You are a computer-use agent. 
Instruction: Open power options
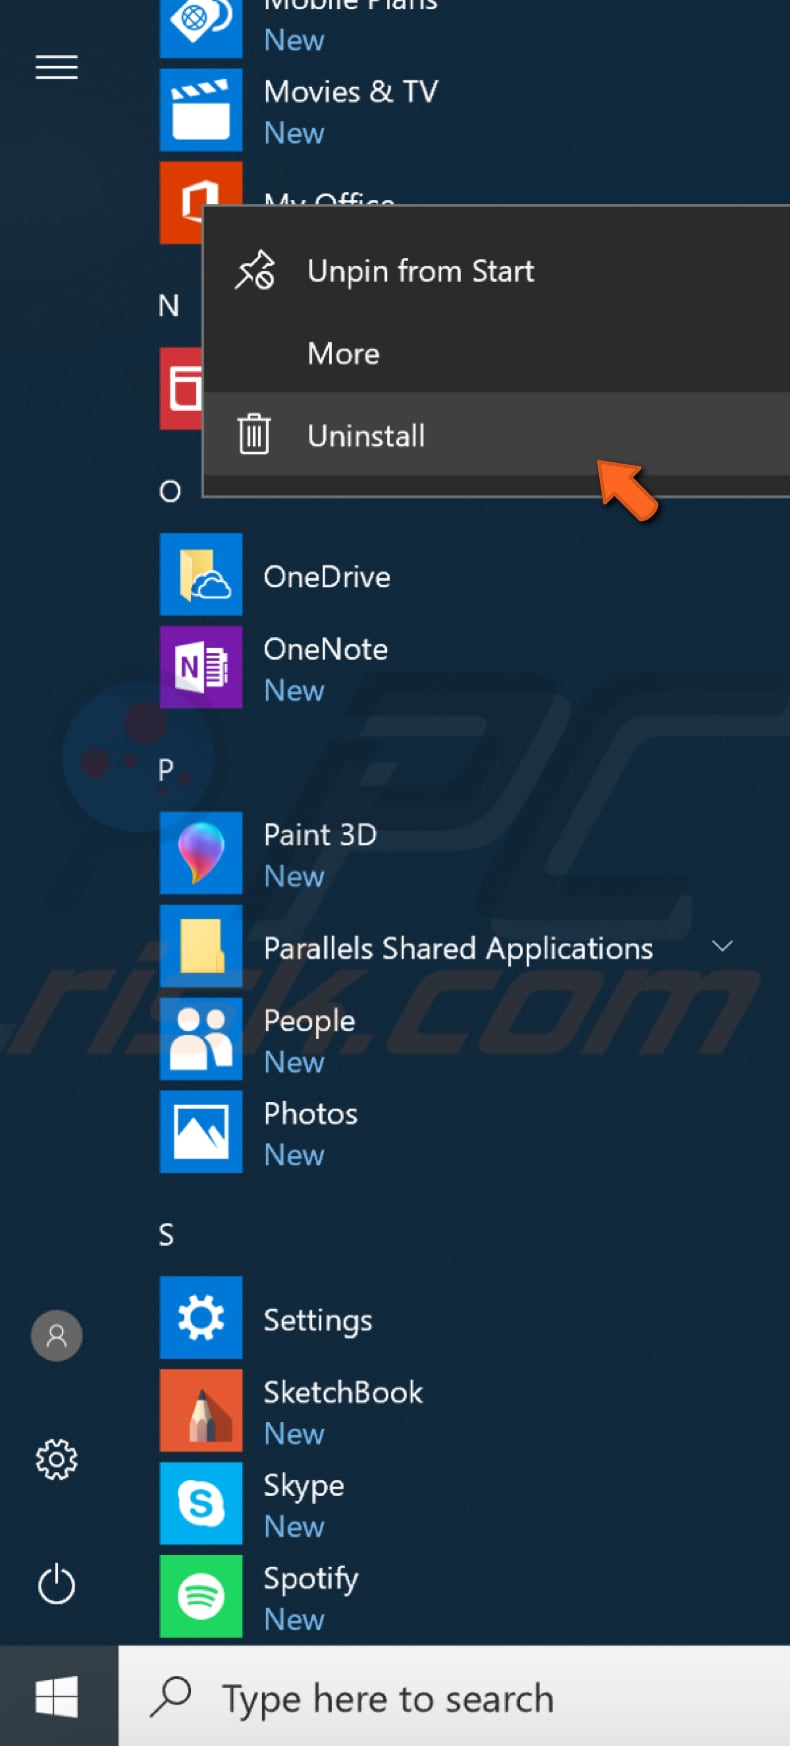[56, 1584]
